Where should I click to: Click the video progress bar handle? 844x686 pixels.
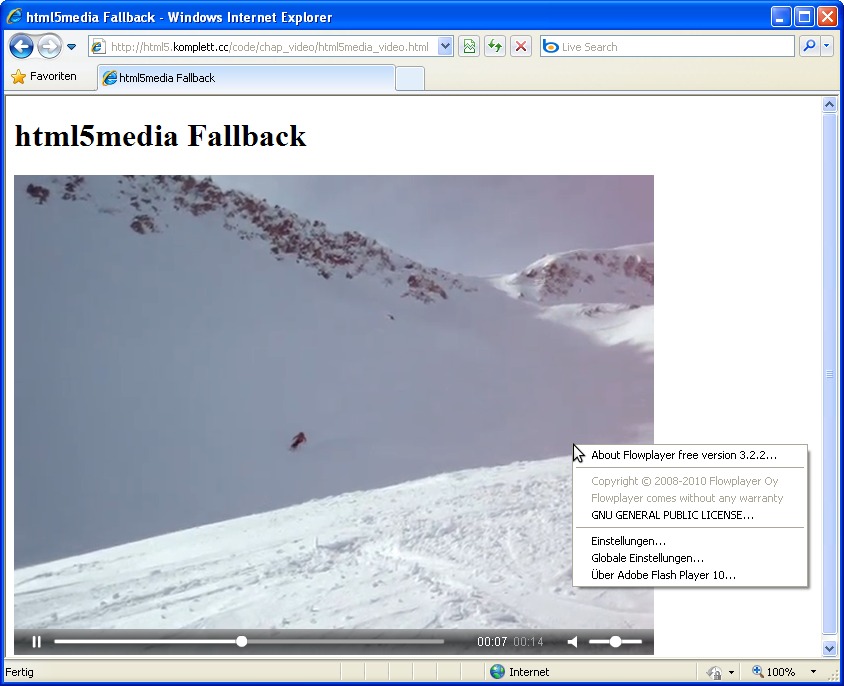[x=241, y=642]
